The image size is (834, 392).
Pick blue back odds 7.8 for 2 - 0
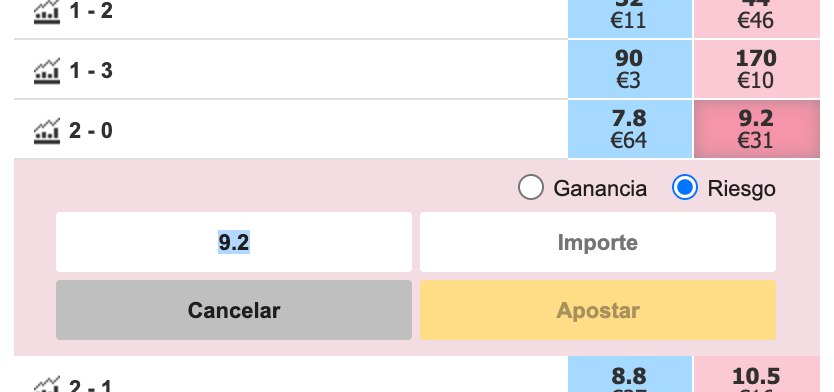point(629,129)
